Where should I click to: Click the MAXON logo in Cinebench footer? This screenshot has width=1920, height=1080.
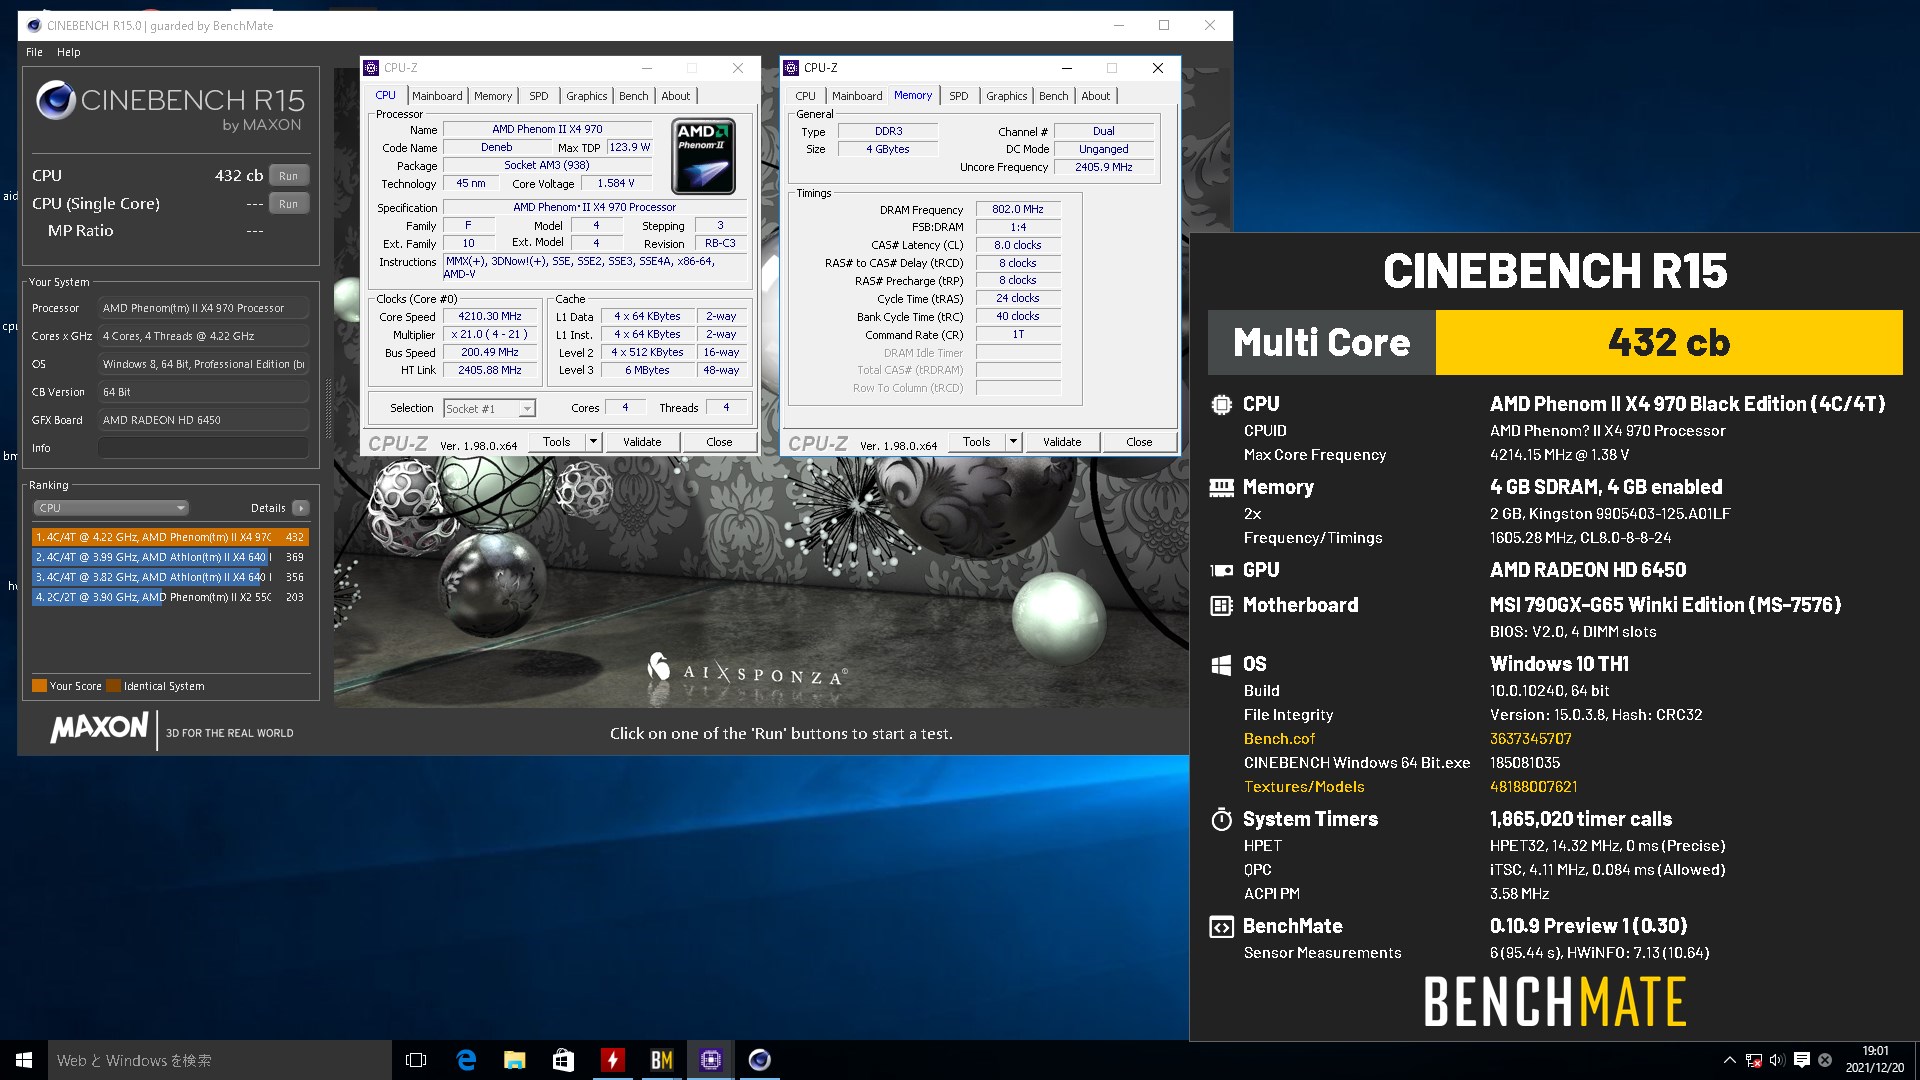click(99, 728)
